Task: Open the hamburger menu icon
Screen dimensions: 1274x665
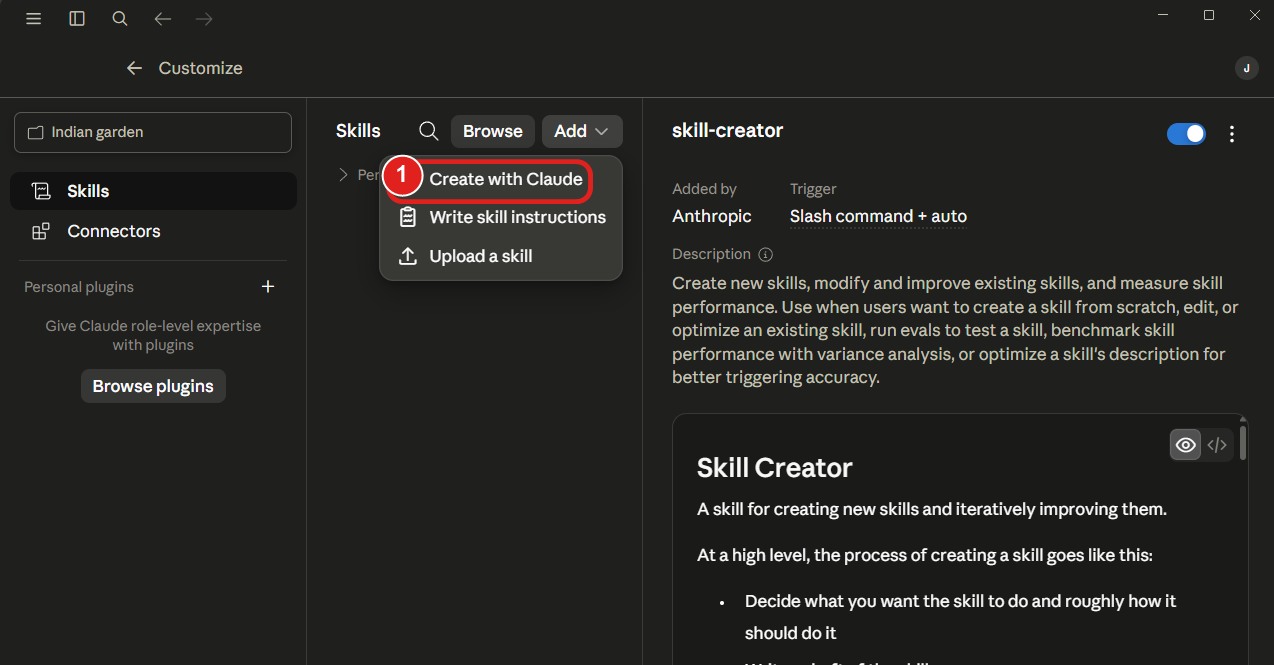Action: pyautogui.click(x=33, y=19)
